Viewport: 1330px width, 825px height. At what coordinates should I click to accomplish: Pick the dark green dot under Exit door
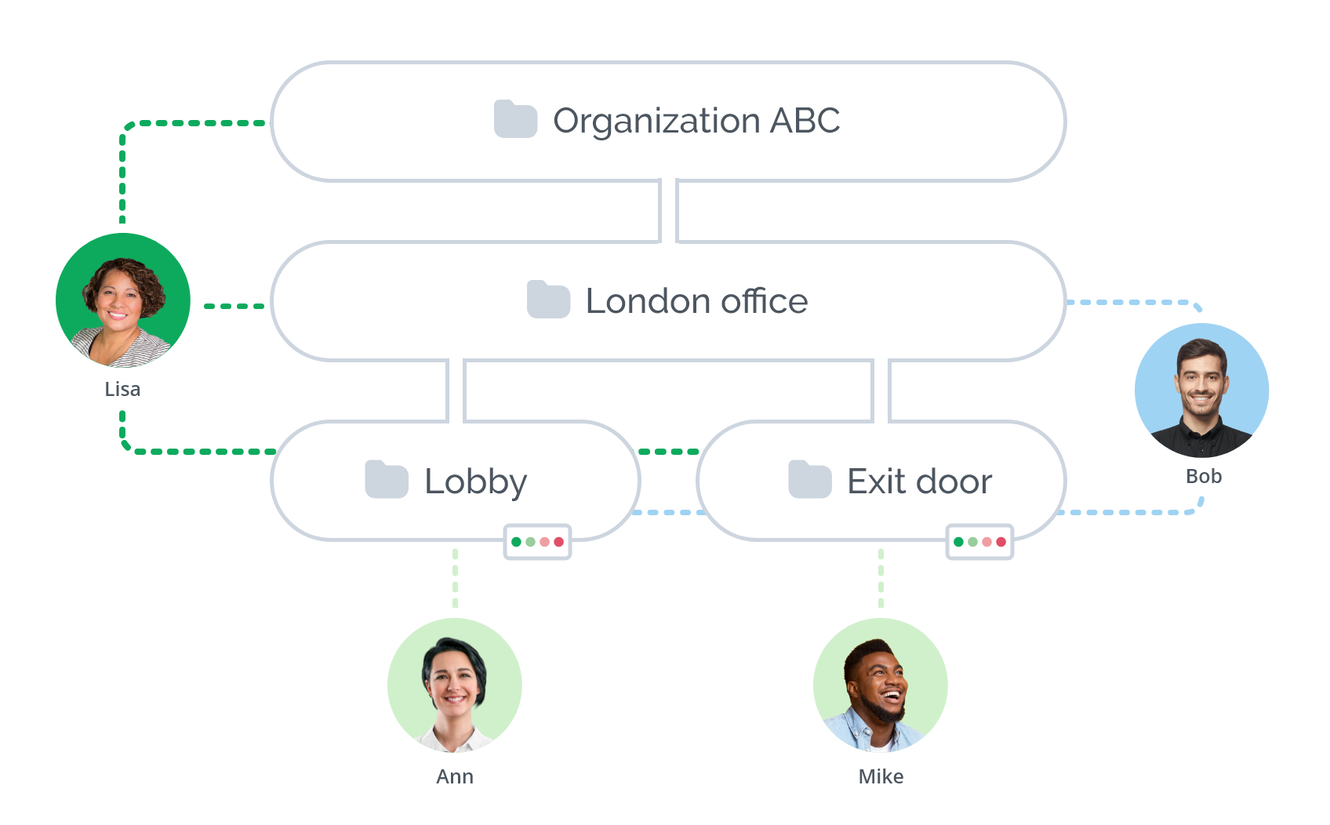click(x=958, y=542)
